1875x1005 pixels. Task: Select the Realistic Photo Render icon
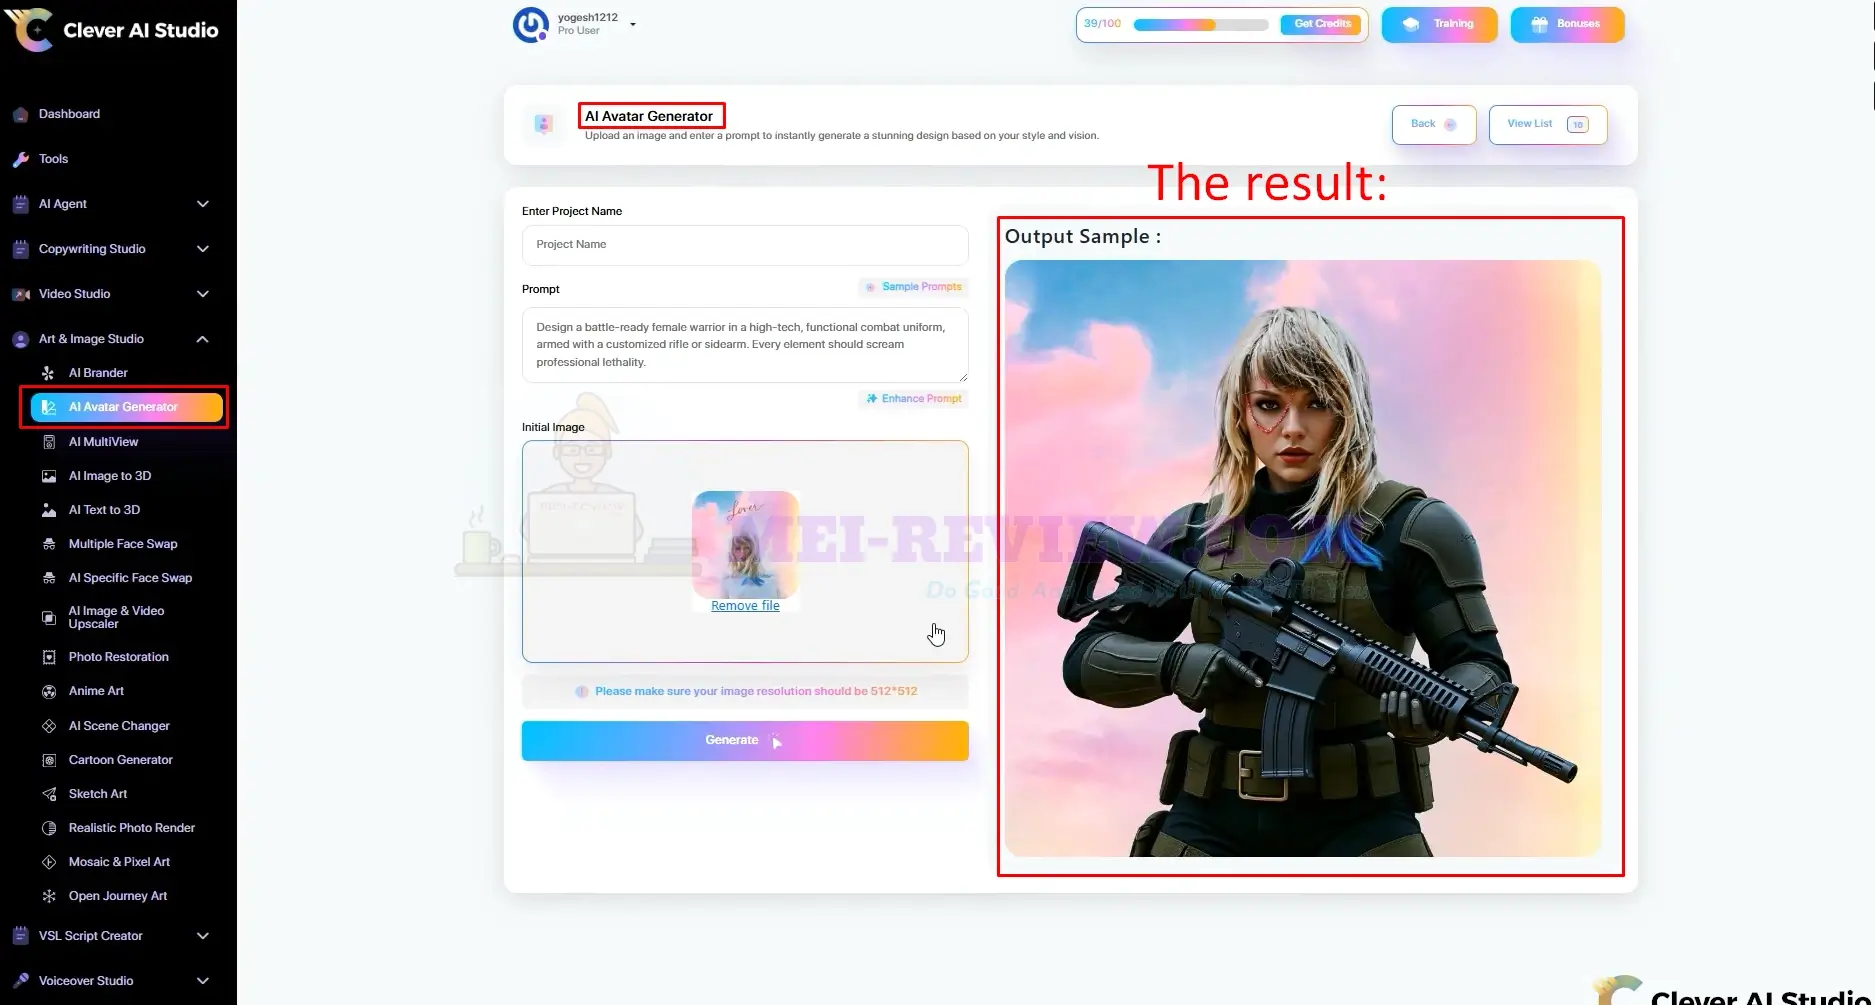(48, 828)
